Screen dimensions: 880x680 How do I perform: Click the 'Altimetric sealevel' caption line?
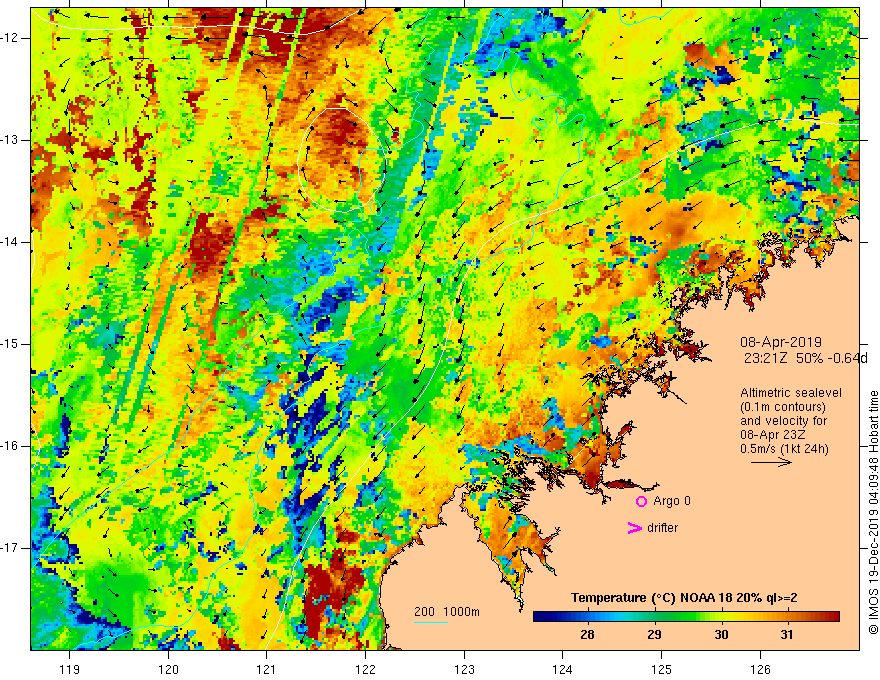tap(791, 393)
